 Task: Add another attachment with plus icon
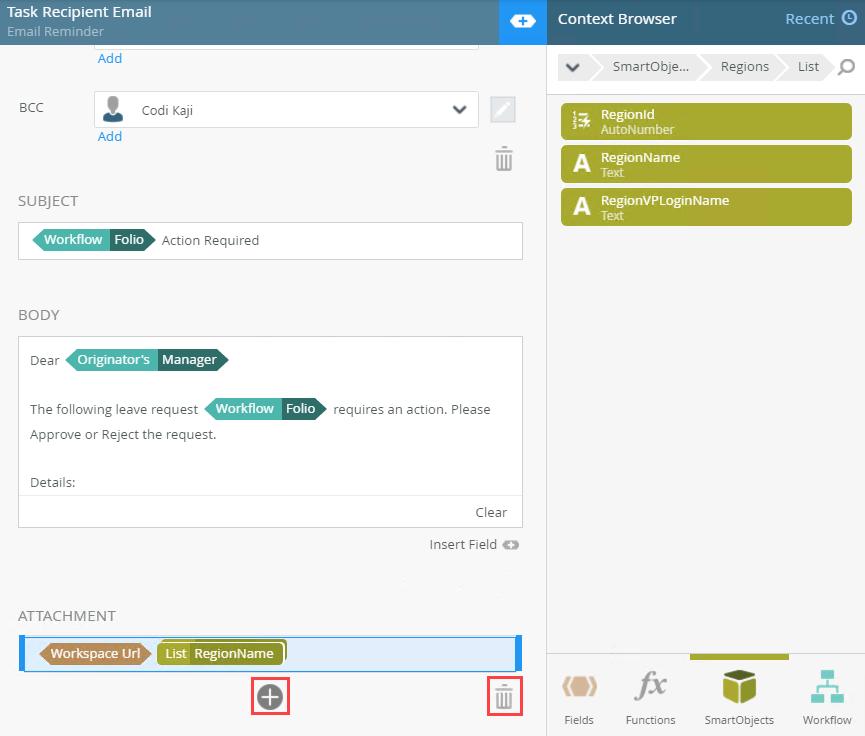click(270, 697)
